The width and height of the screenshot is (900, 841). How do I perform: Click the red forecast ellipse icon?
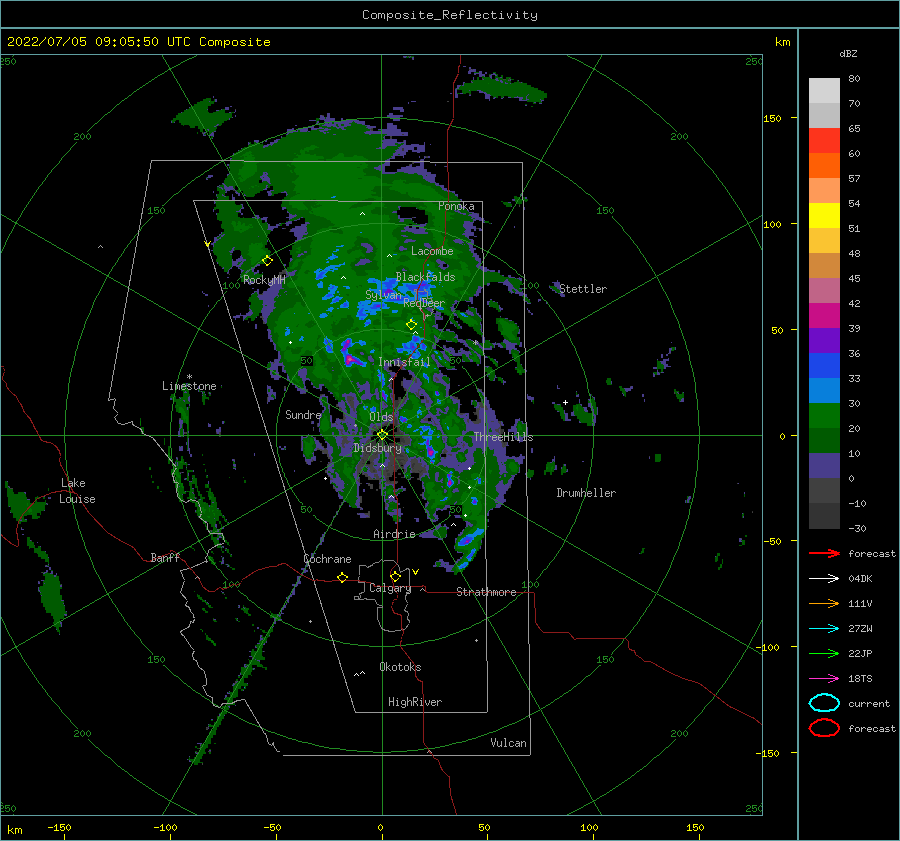[x=824, y=728]
